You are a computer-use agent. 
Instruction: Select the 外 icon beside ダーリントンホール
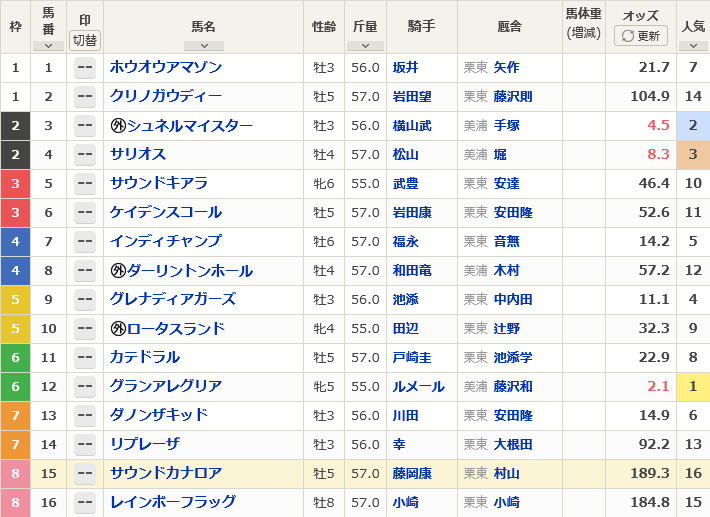[118, 271]
